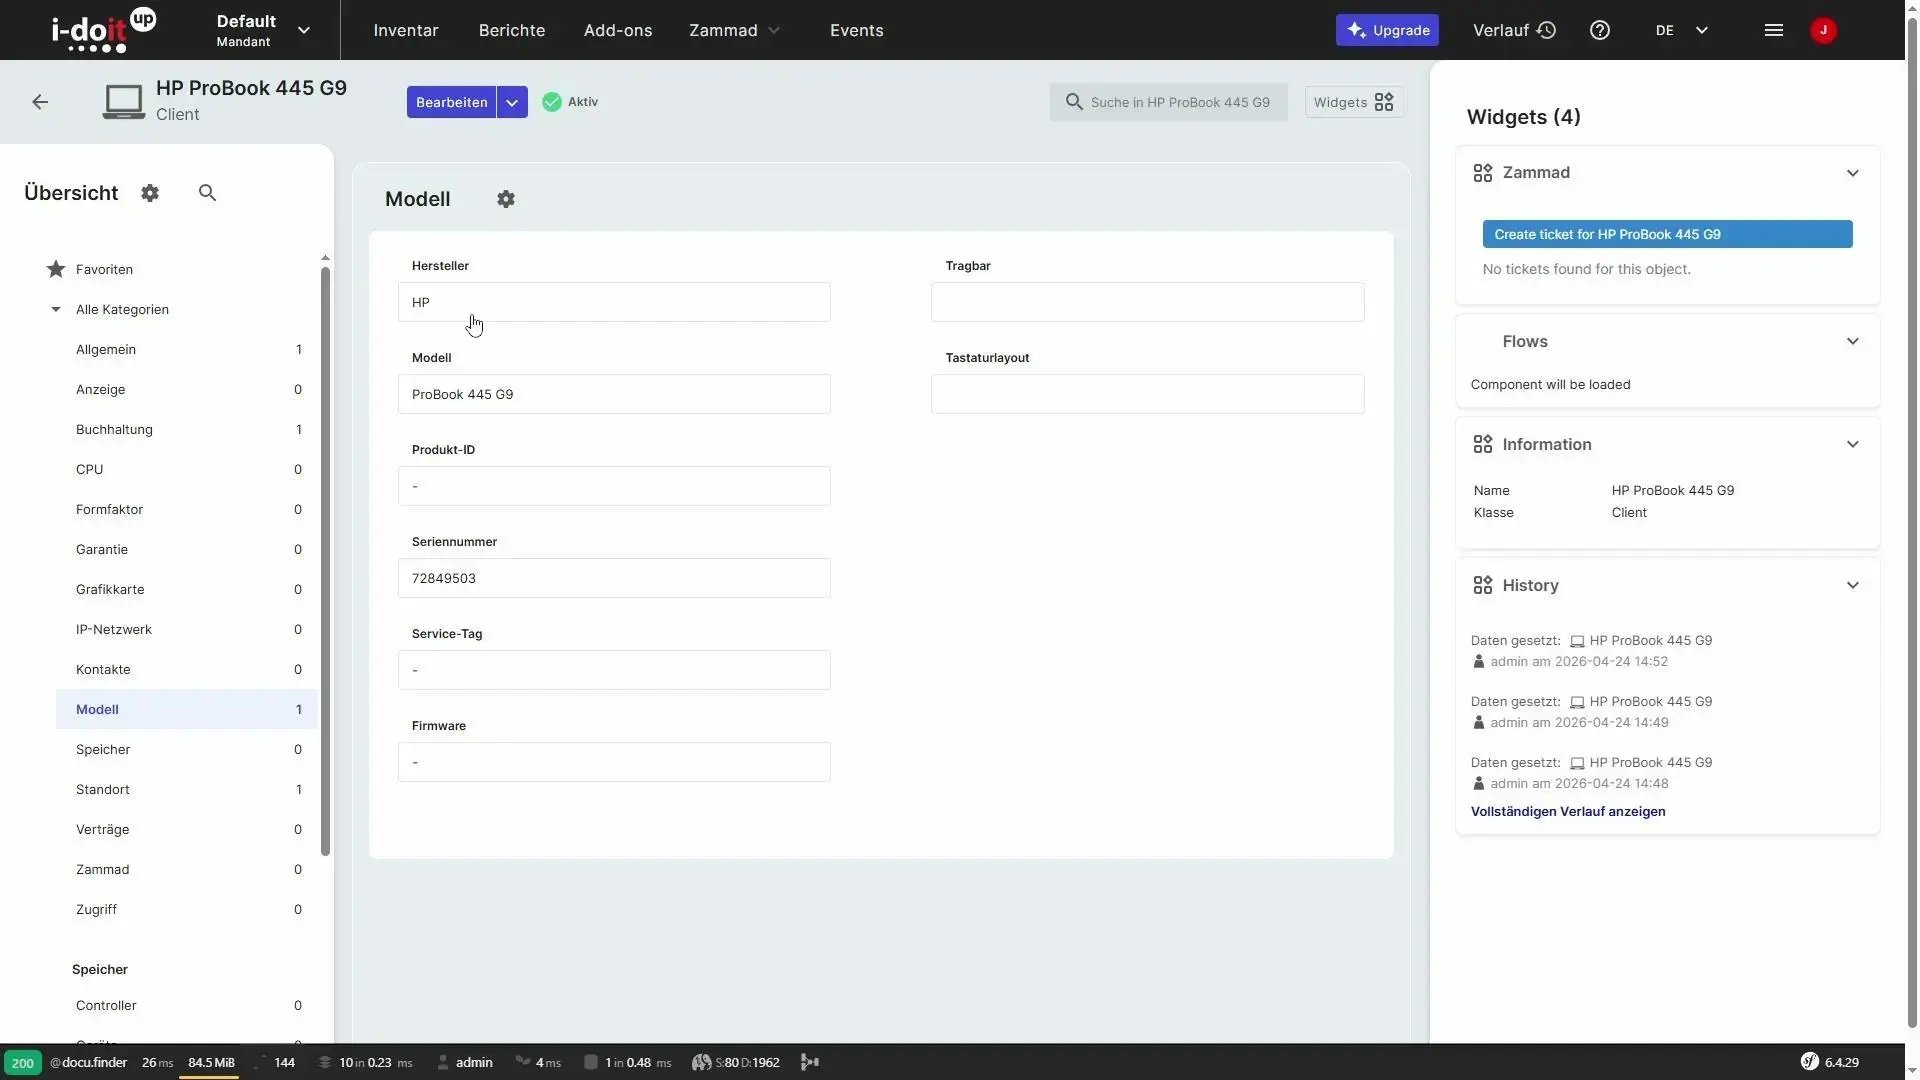Select the Verträge category
The image size is (1920, 1080).
[x=187, y=829]
